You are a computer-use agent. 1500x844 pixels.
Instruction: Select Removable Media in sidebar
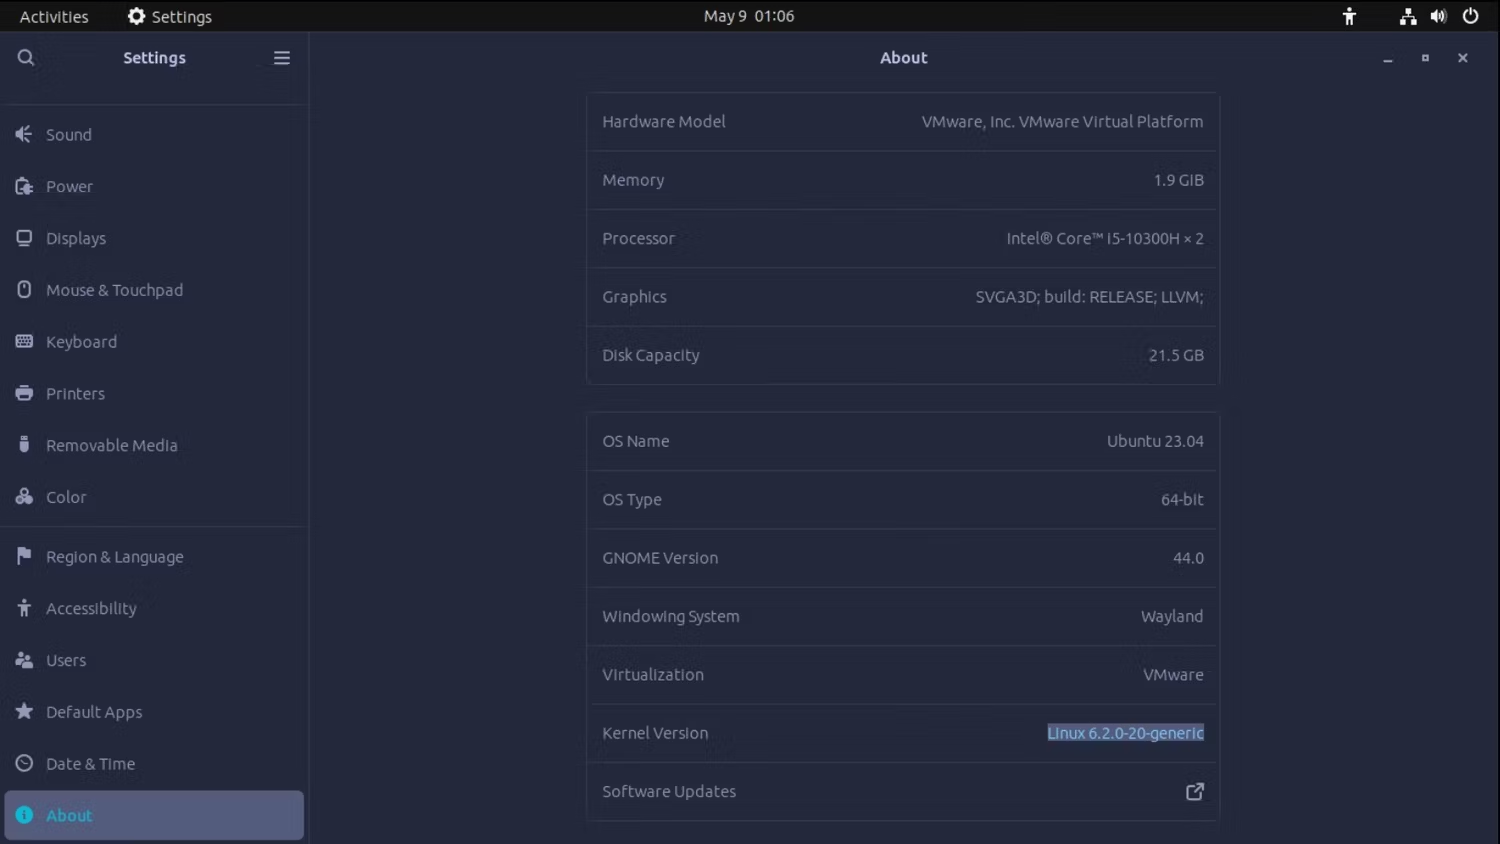coord(154,445)
